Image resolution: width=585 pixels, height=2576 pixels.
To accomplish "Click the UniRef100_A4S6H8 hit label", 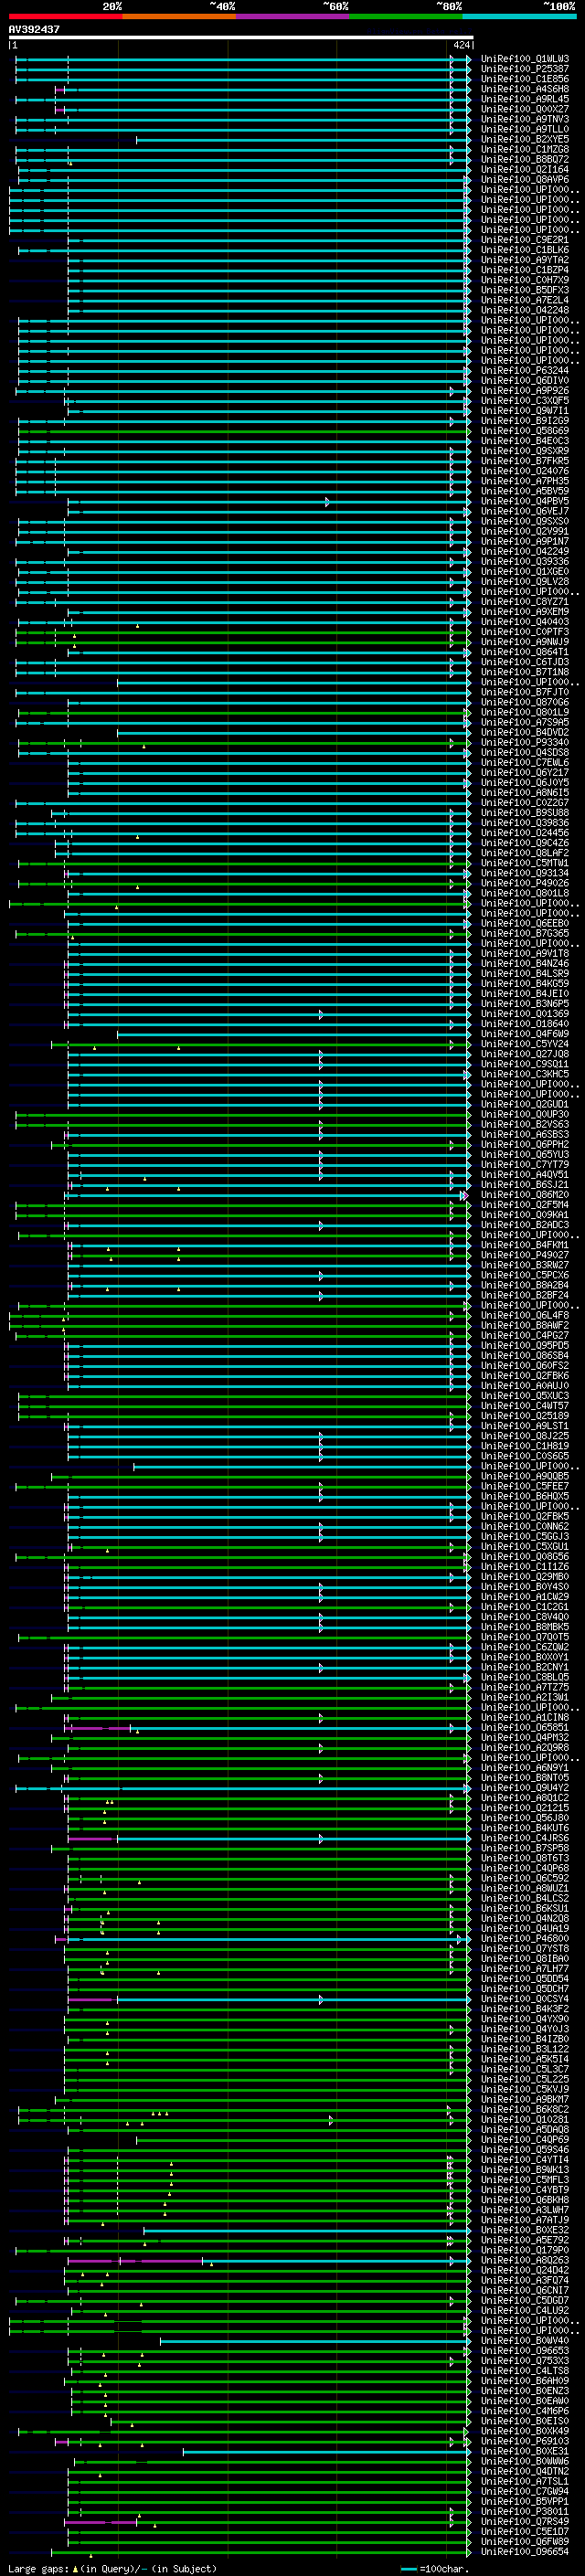I will 524,89.
